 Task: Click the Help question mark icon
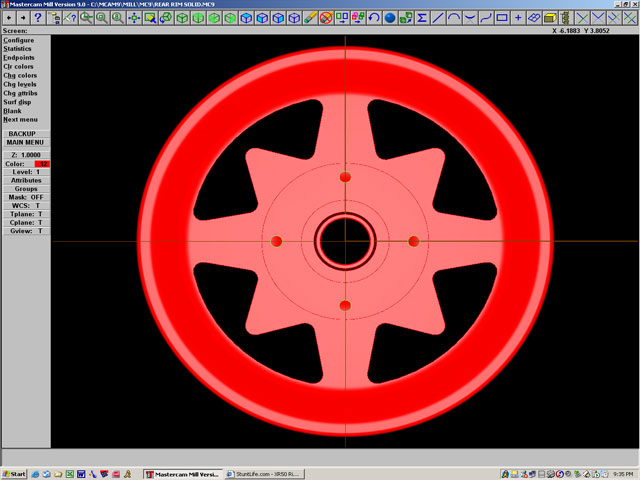click(38, 18)
